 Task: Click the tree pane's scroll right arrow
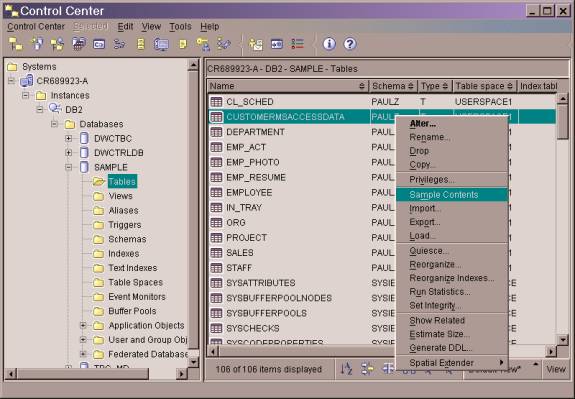tap(181, 374)
